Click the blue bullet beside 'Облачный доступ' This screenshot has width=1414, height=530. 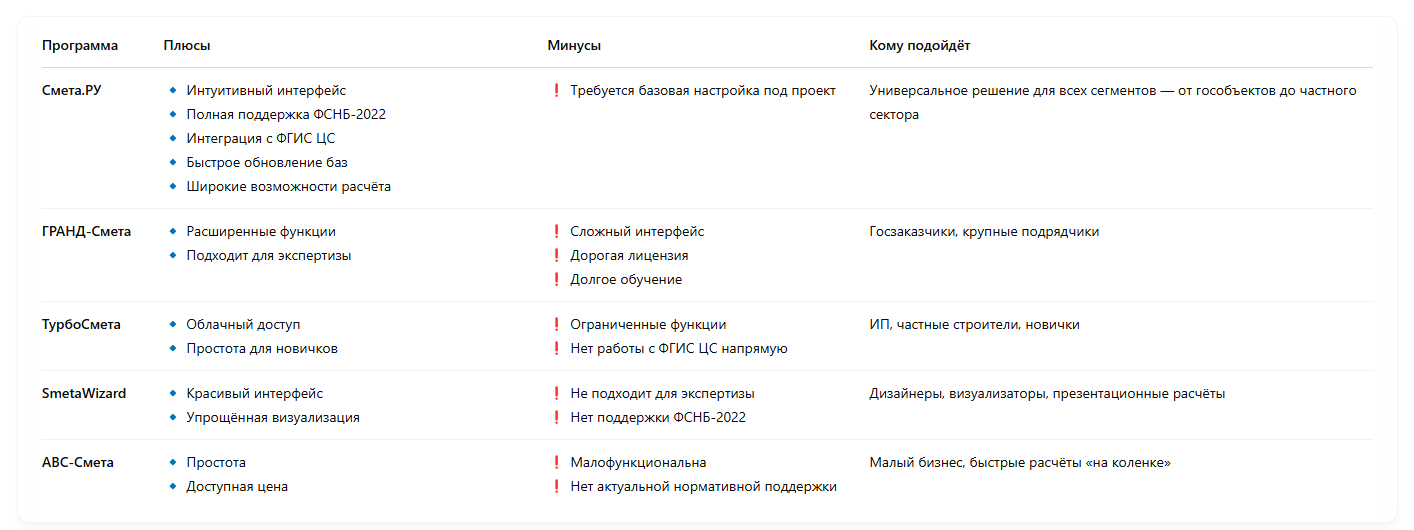pos(173,324)
